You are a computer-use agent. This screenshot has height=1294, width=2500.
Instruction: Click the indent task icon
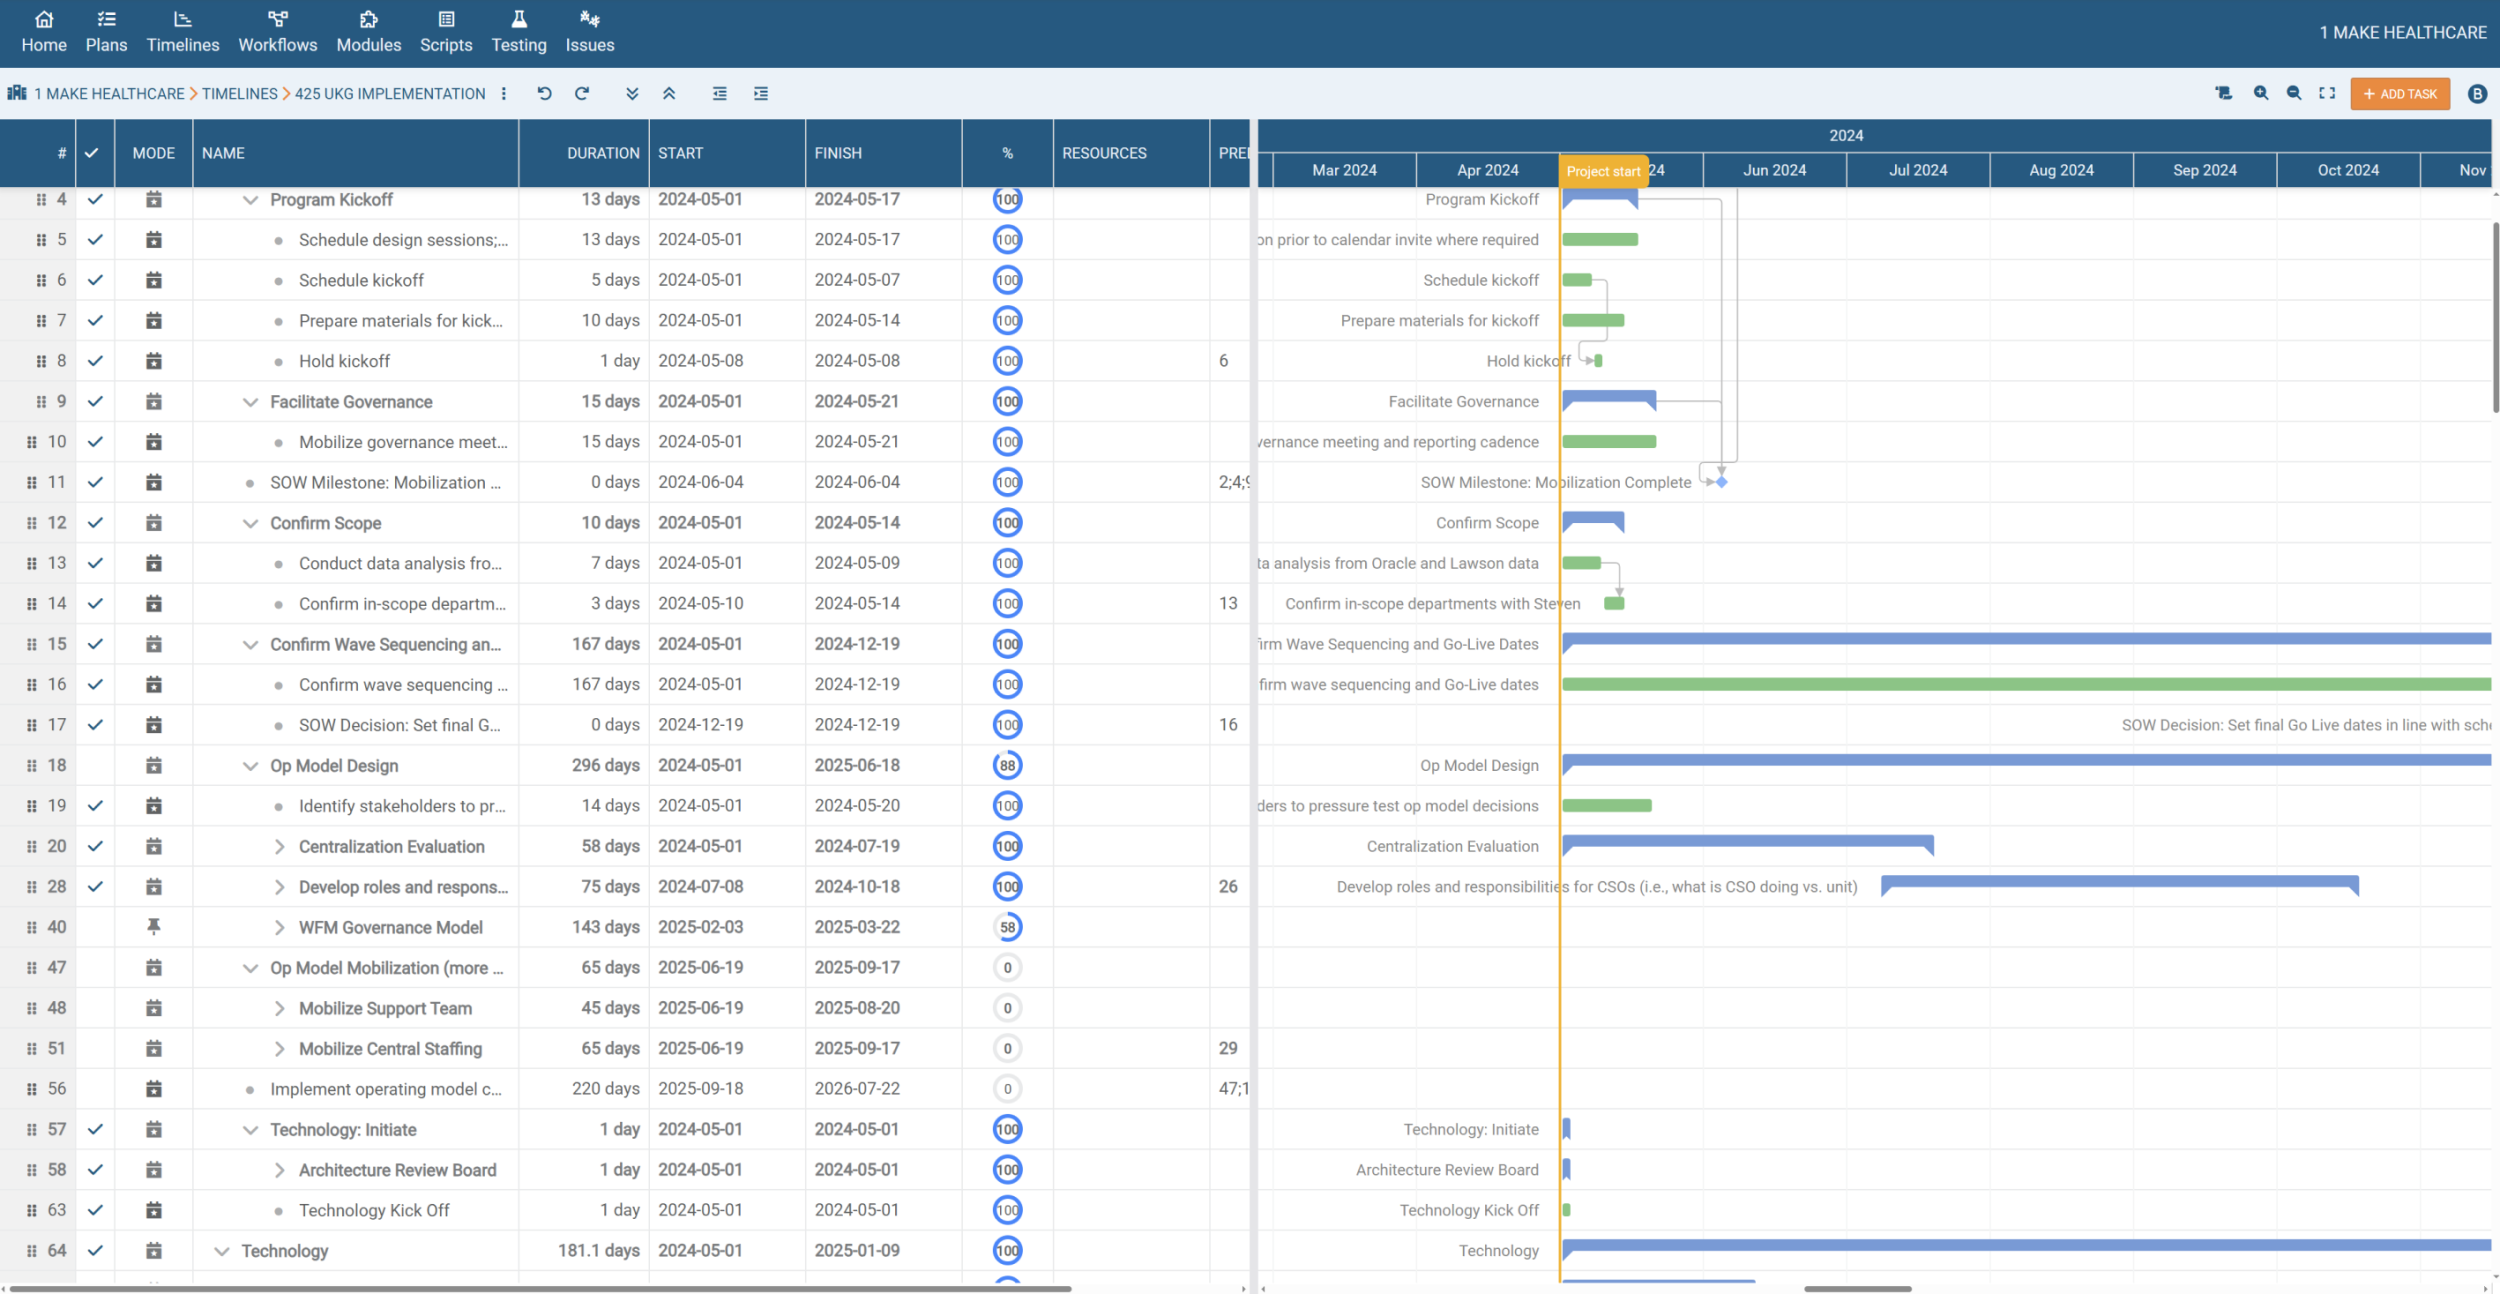point(761,93)
